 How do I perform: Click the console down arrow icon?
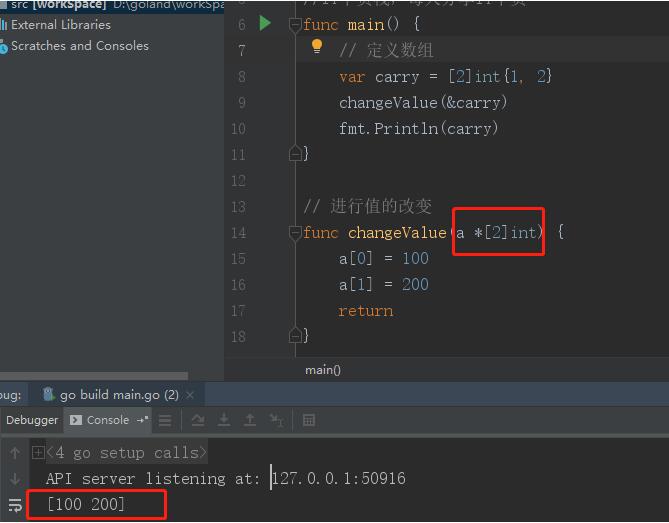(x=15, y=480)
